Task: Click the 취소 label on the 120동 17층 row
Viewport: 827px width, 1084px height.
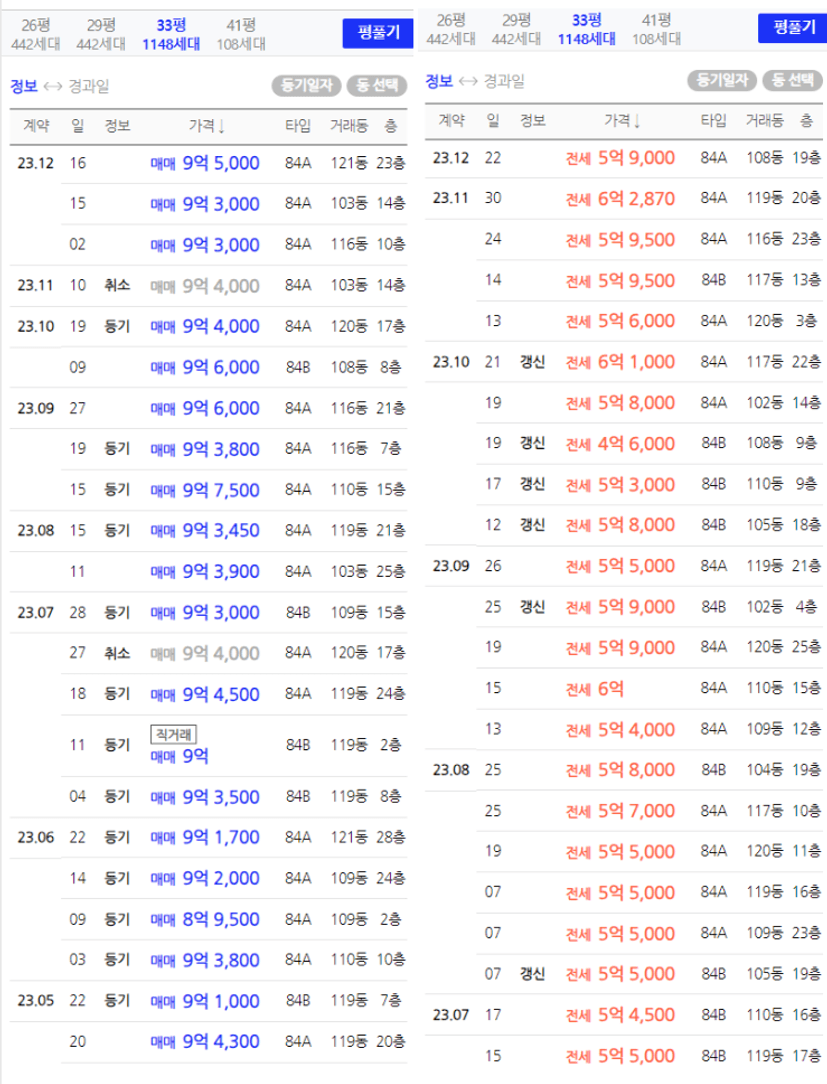Action: (x=117, y=653)
